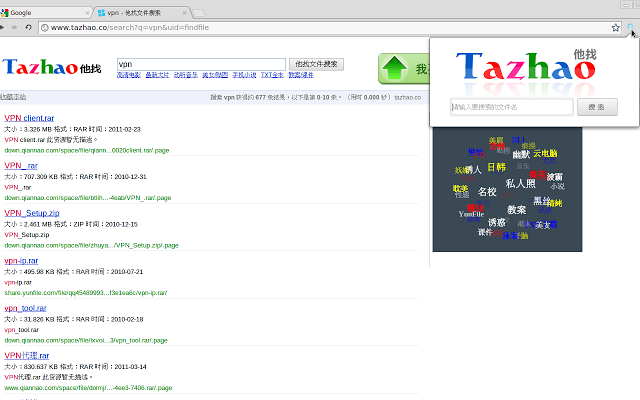
Task: Click the www.qiannao.com URL text
Action: pyautogui.click(x=88, y=388)
